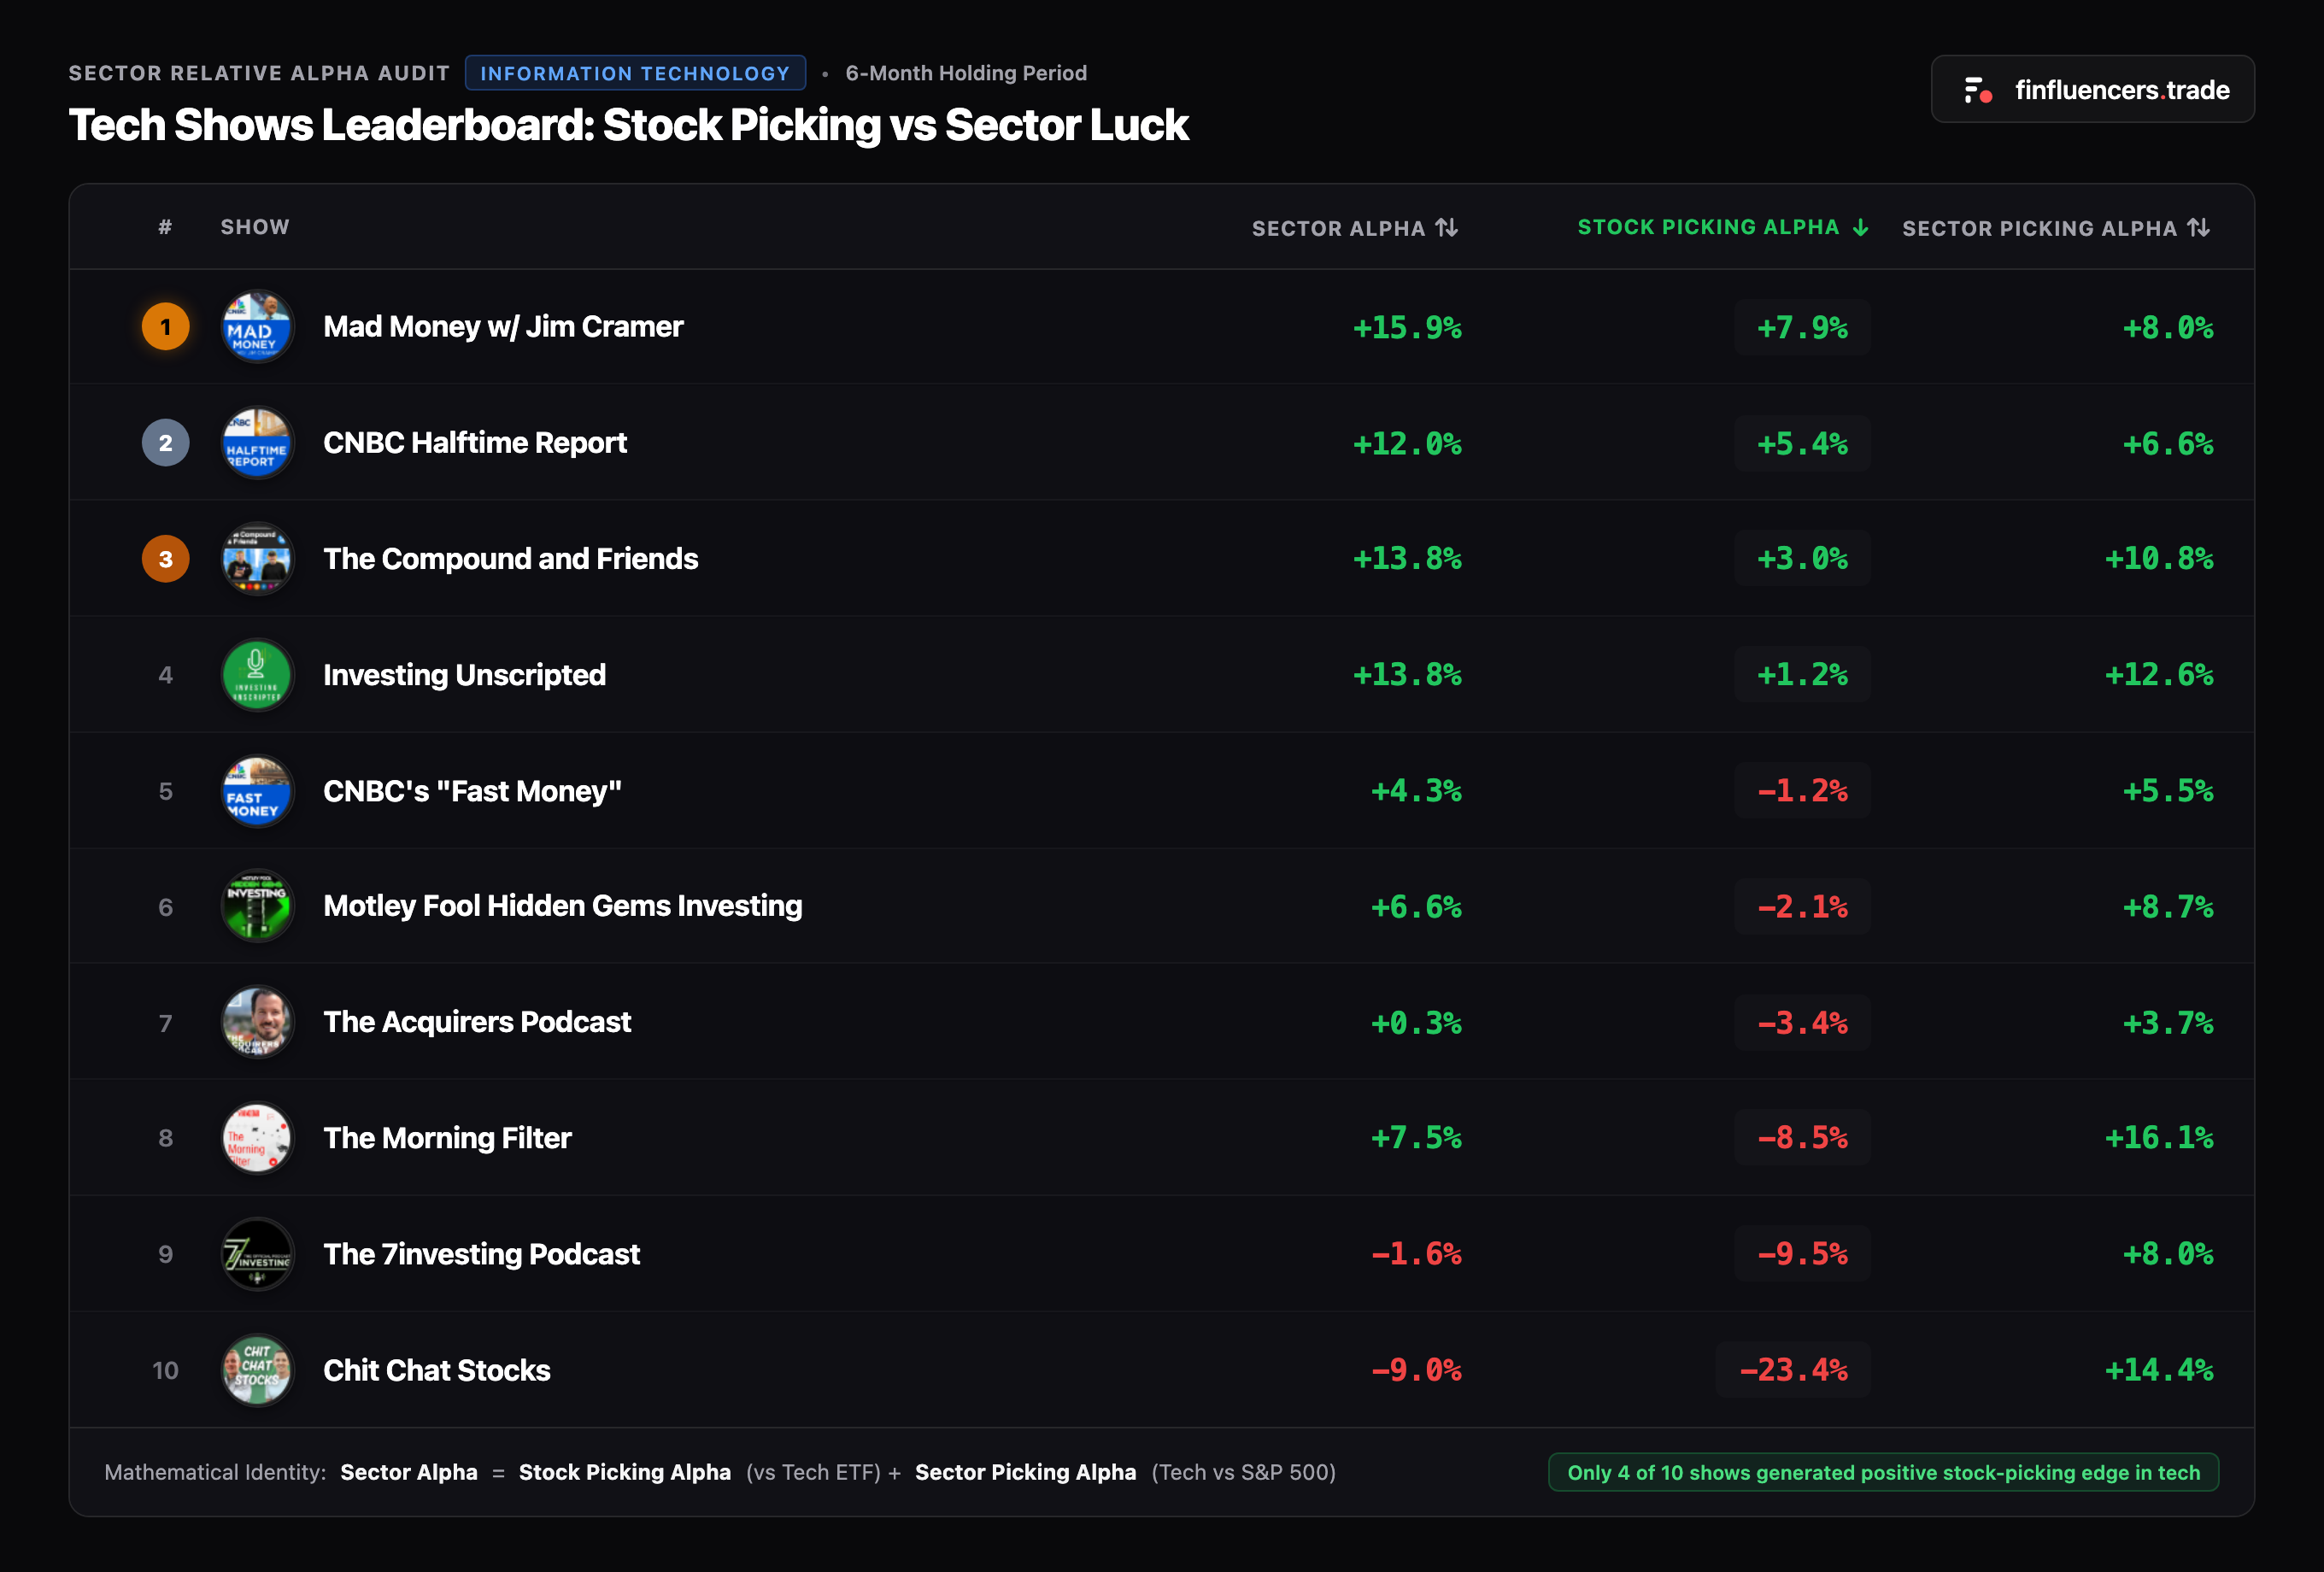Click the +10.8% sector picking alpha value

(2159, 558)
